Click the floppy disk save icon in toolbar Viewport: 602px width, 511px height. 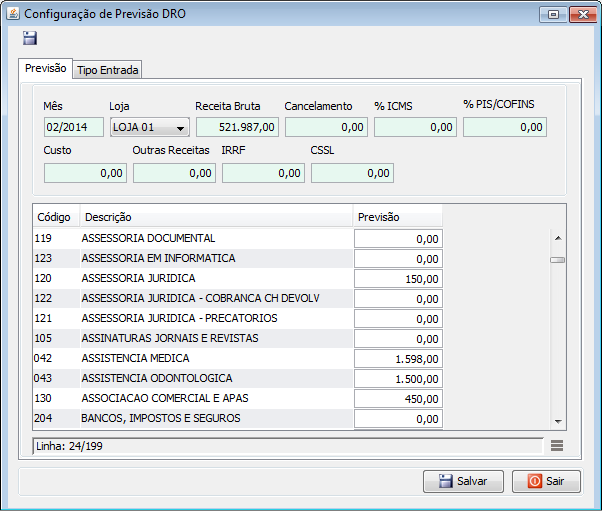point(30,38)
